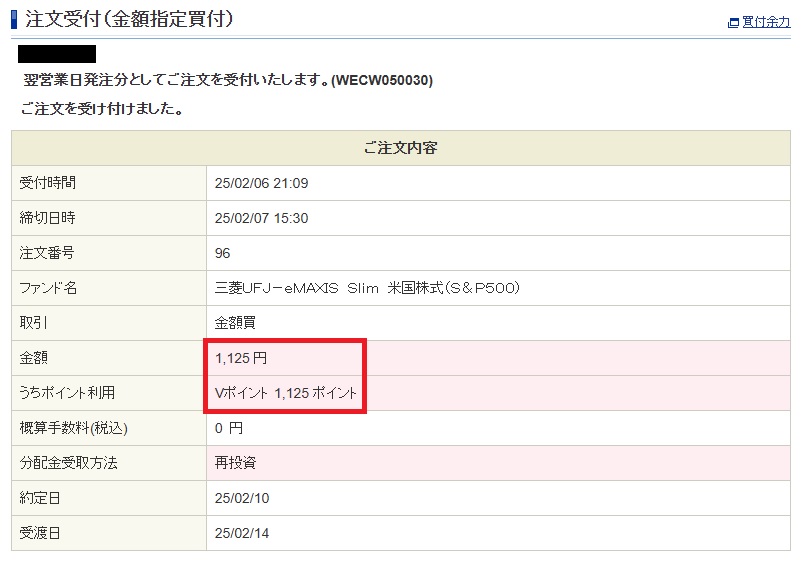The image size is (802, 561).
Task: Click the 注文受付(金額指定買付) page heading
Action: point(130,18)
